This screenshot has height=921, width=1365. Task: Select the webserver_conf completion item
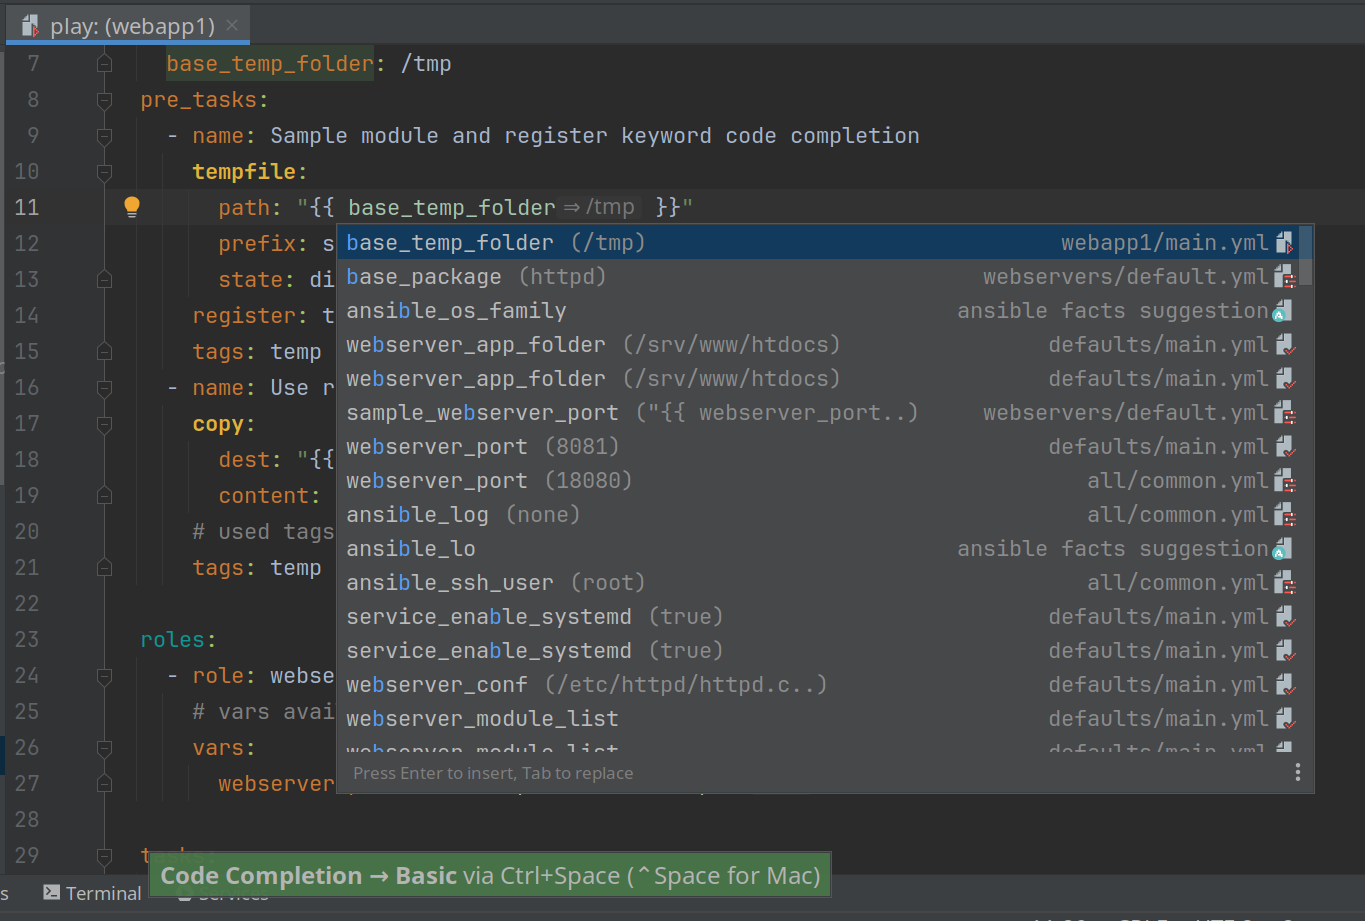click(x=819, y=684)
